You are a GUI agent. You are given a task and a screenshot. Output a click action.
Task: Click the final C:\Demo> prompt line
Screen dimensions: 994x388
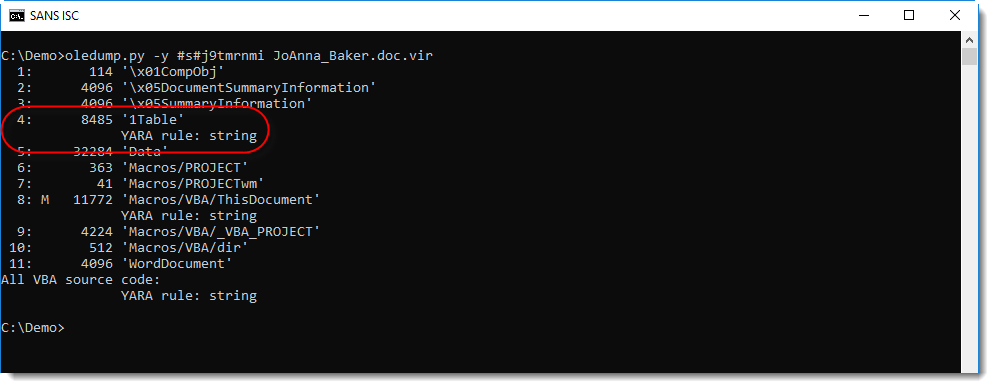(x=33, y=328)
